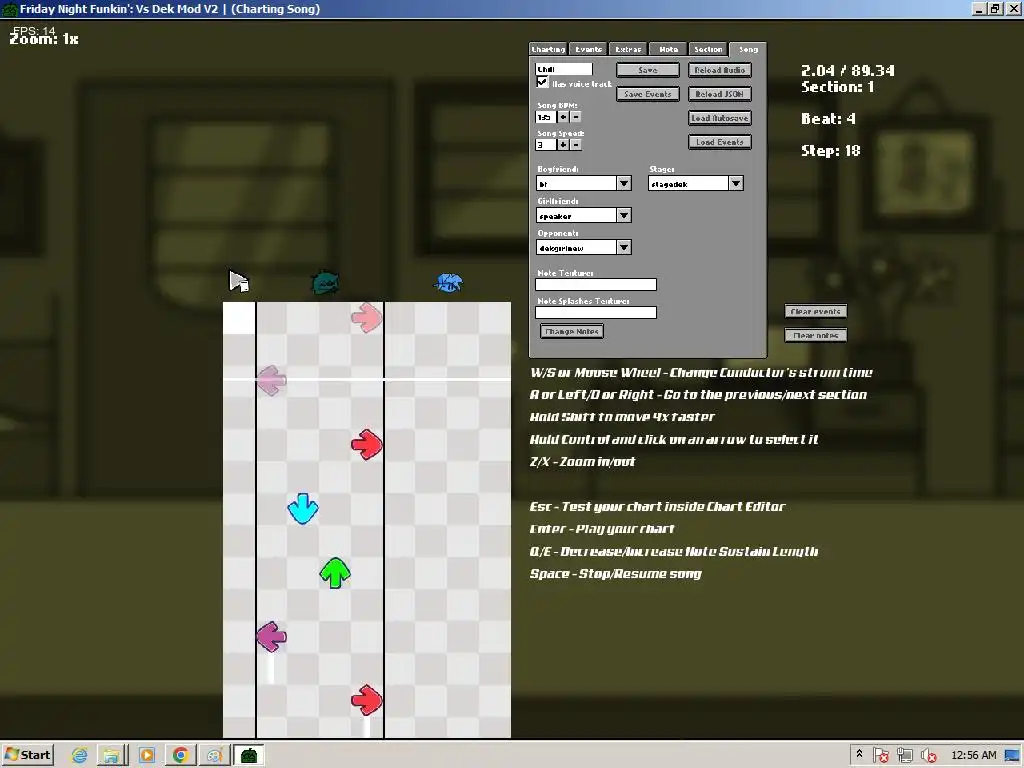This screenshot has width=1024, height=768.
Task: Select the green up arrow note
Action: 335,573
